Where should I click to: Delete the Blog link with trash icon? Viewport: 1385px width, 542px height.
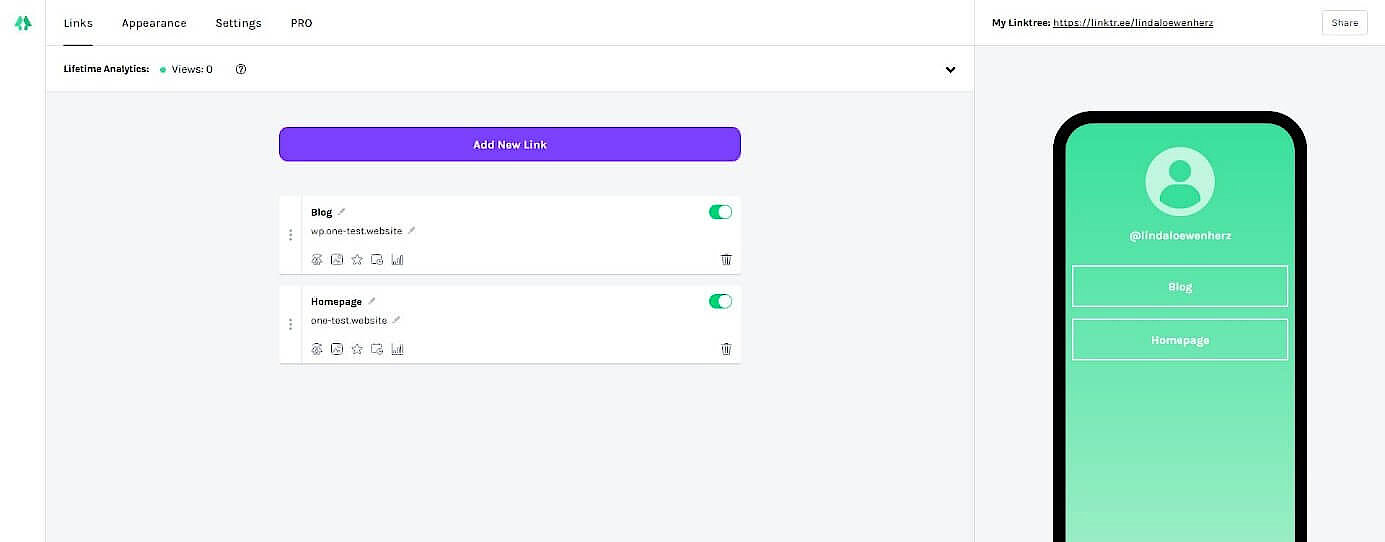(726, 260)
